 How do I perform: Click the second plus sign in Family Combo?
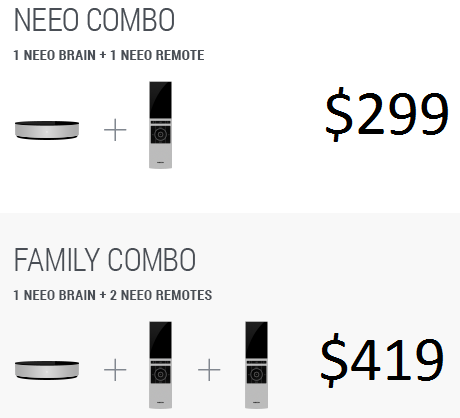pyautogui.click(x=209, y=370)
